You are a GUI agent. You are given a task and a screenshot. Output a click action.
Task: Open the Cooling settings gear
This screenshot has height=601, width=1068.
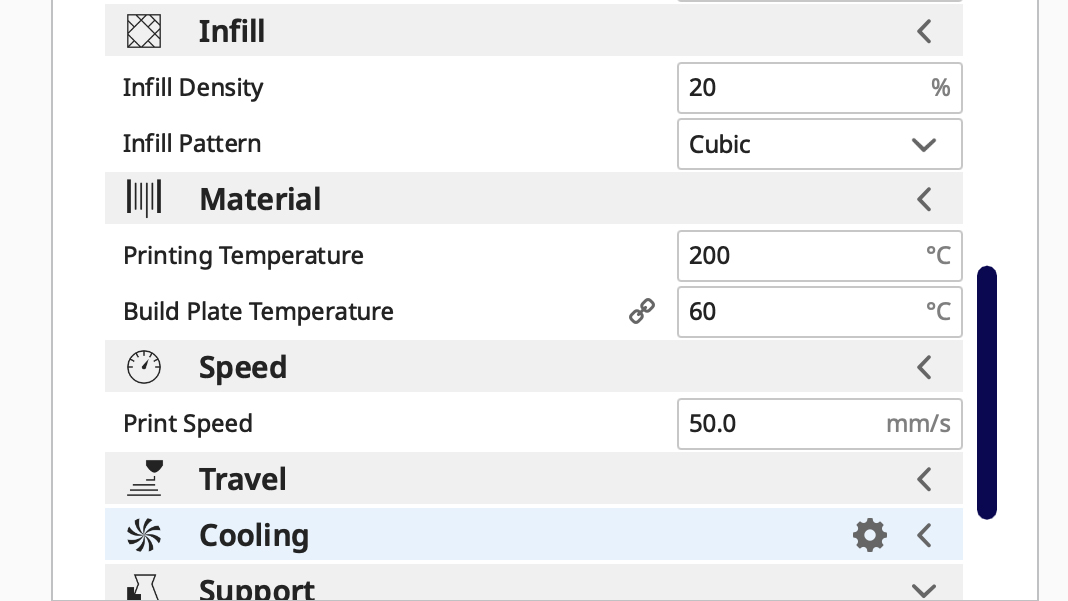click(869, 536)
